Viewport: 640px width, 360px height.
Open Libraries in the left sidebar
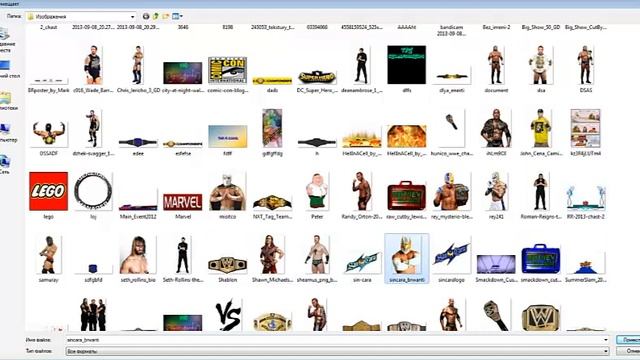pos(7,101)
